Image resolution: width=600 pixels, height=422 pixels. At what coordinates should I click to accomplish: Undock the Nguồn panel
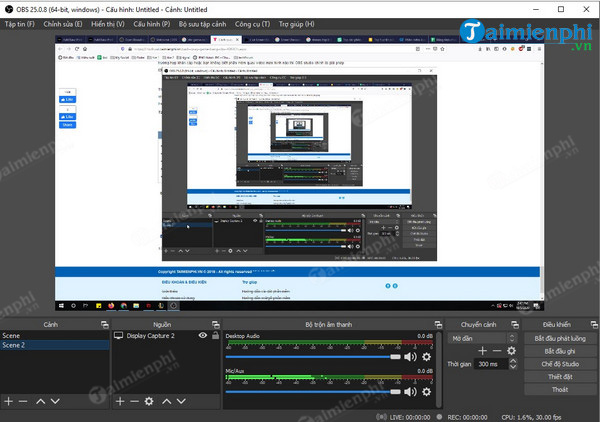coord(216,324)
